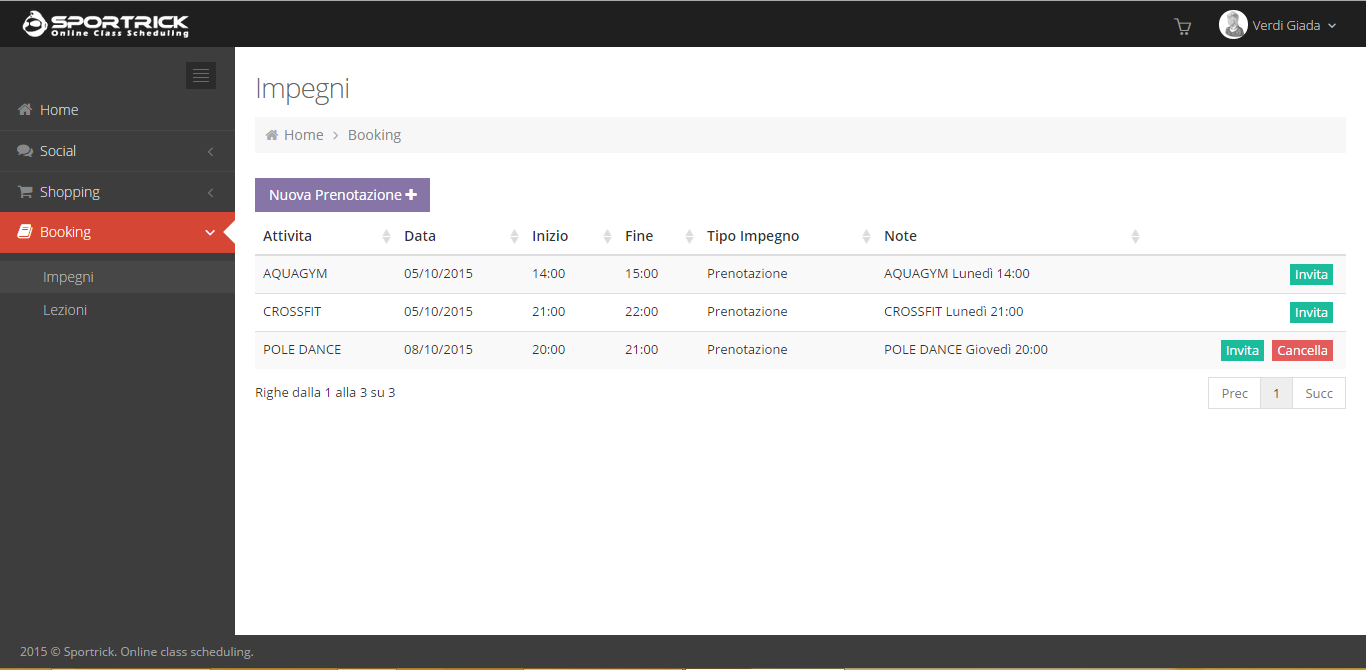Select page 1 in pagination
The height and width of the screenshot is (670, 1366).
tap(1276, 393)
